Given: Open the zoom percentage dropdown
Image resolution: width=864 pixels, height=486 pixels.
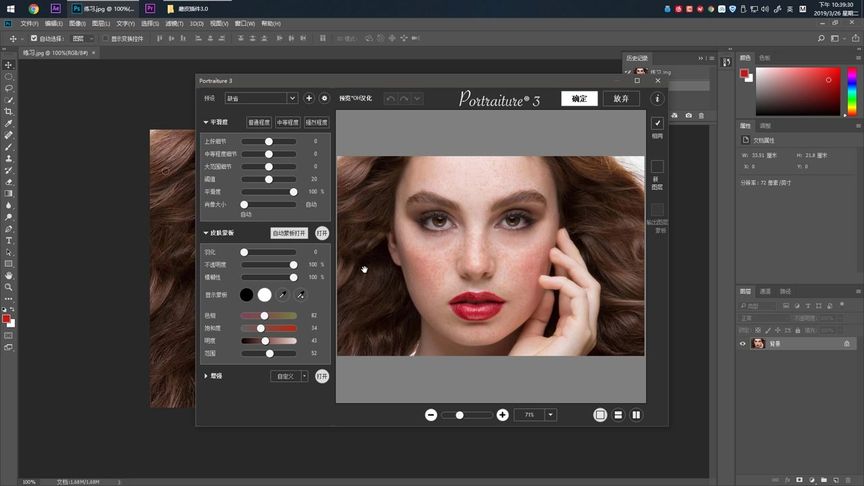Looking at the screenshot, I should coord(550,415).
